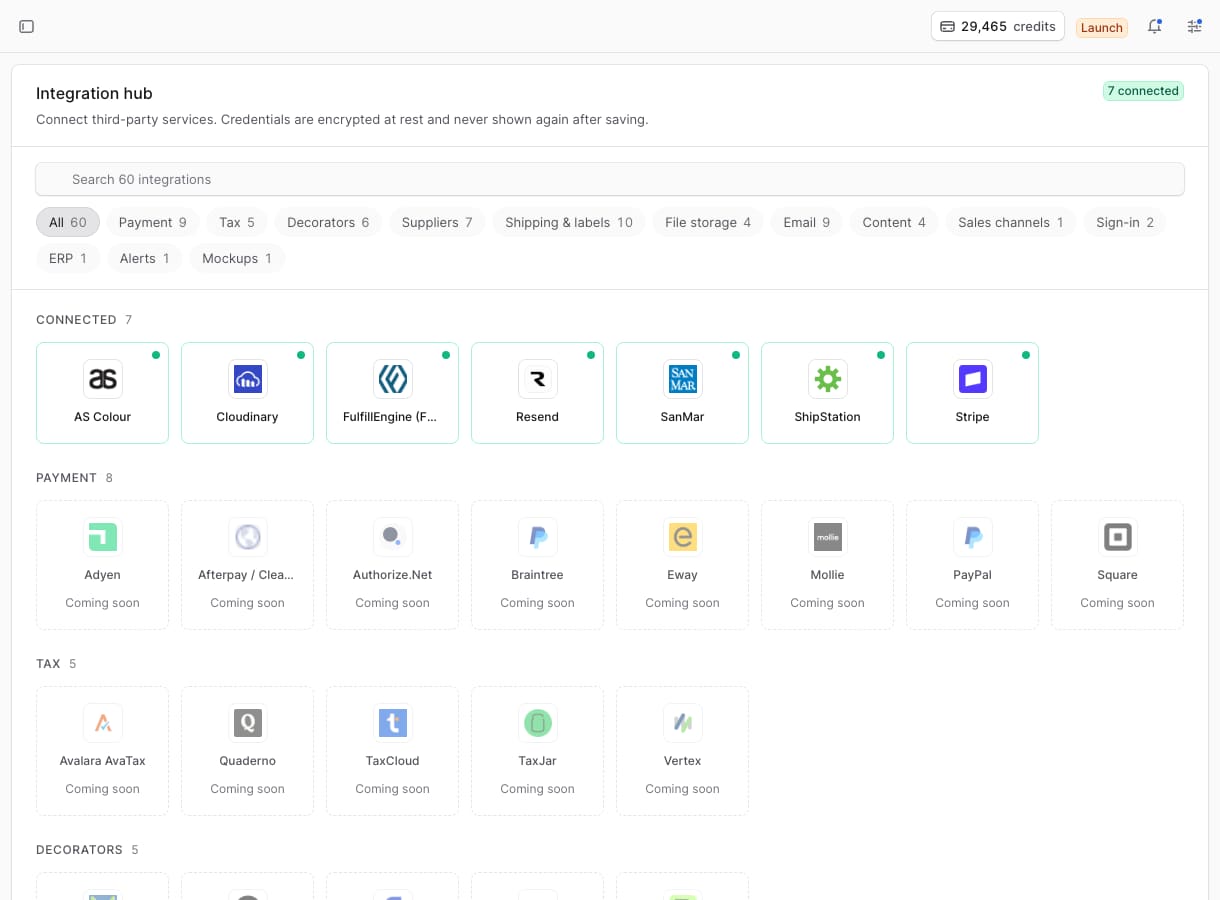Click the Mollie logo
This screenshot has height=900, width=1220.
[x=828, y=537]
